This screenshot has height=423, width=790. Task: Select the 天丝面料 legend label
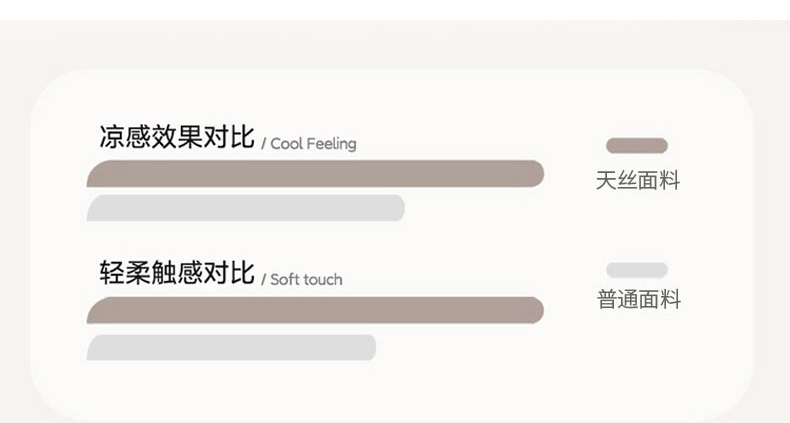click(637, 181)
